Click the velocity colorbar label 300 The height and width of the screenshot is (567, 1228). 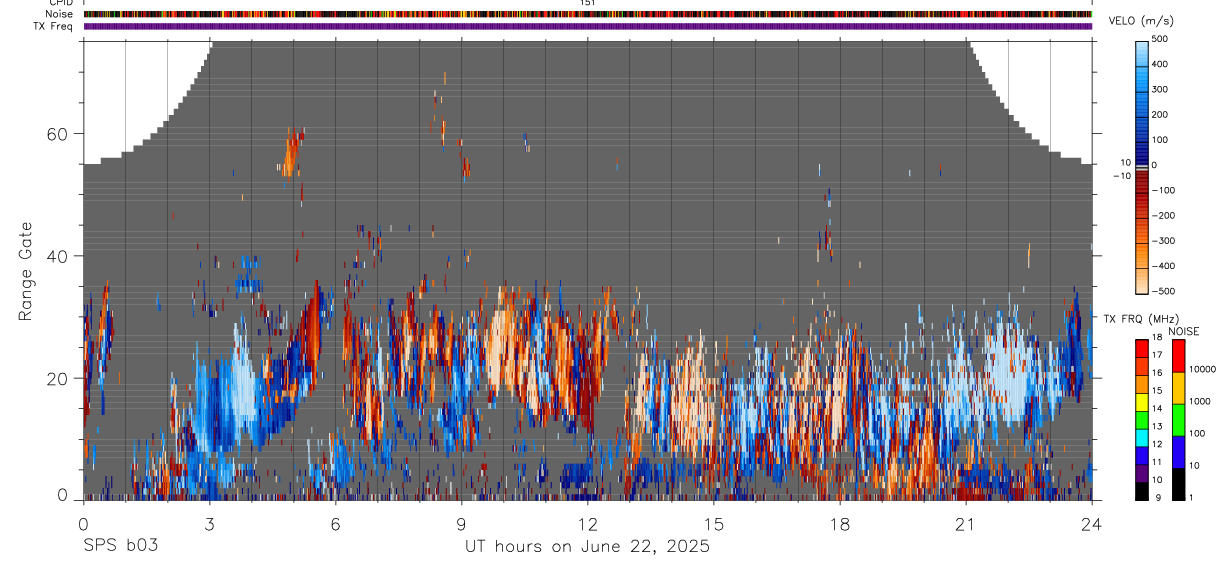point(1162,89)
